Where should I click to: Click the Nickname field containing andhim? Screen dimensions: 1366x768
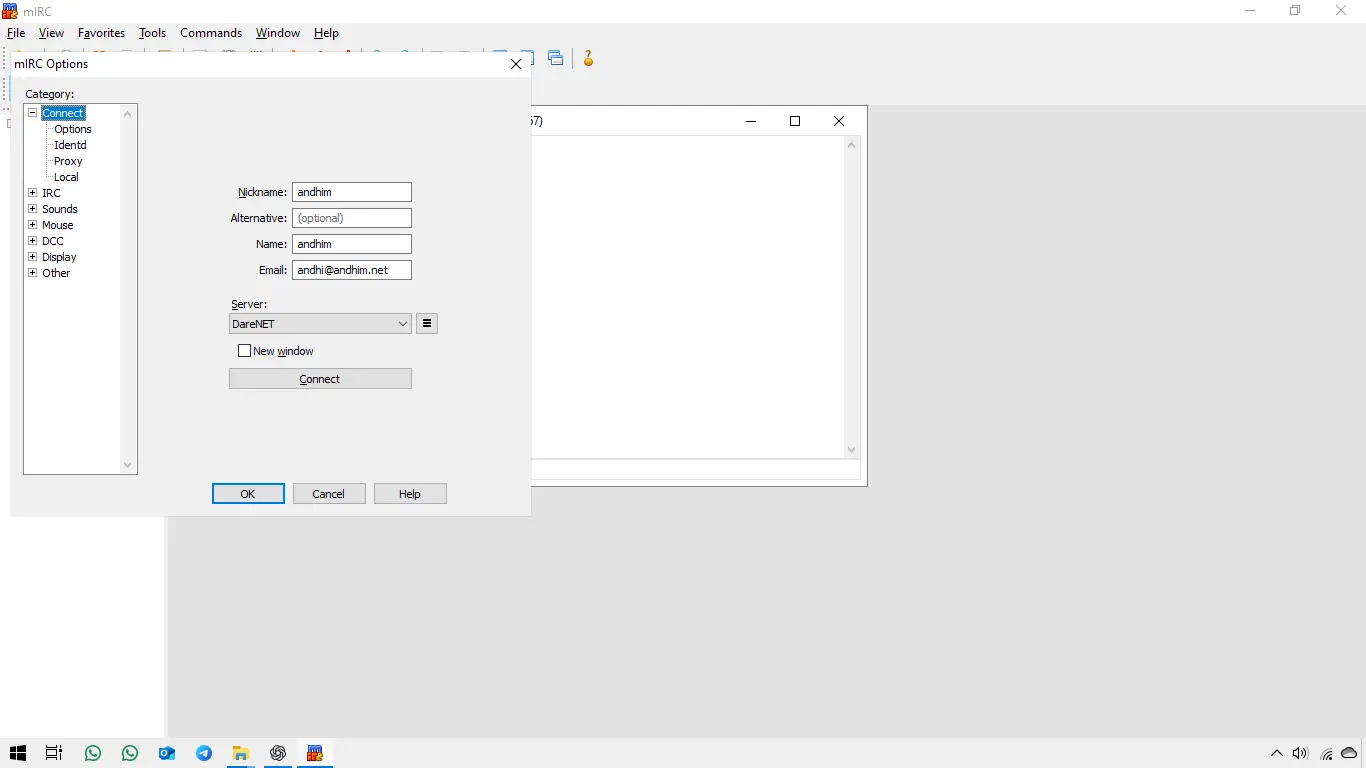[x=352, y=192]
